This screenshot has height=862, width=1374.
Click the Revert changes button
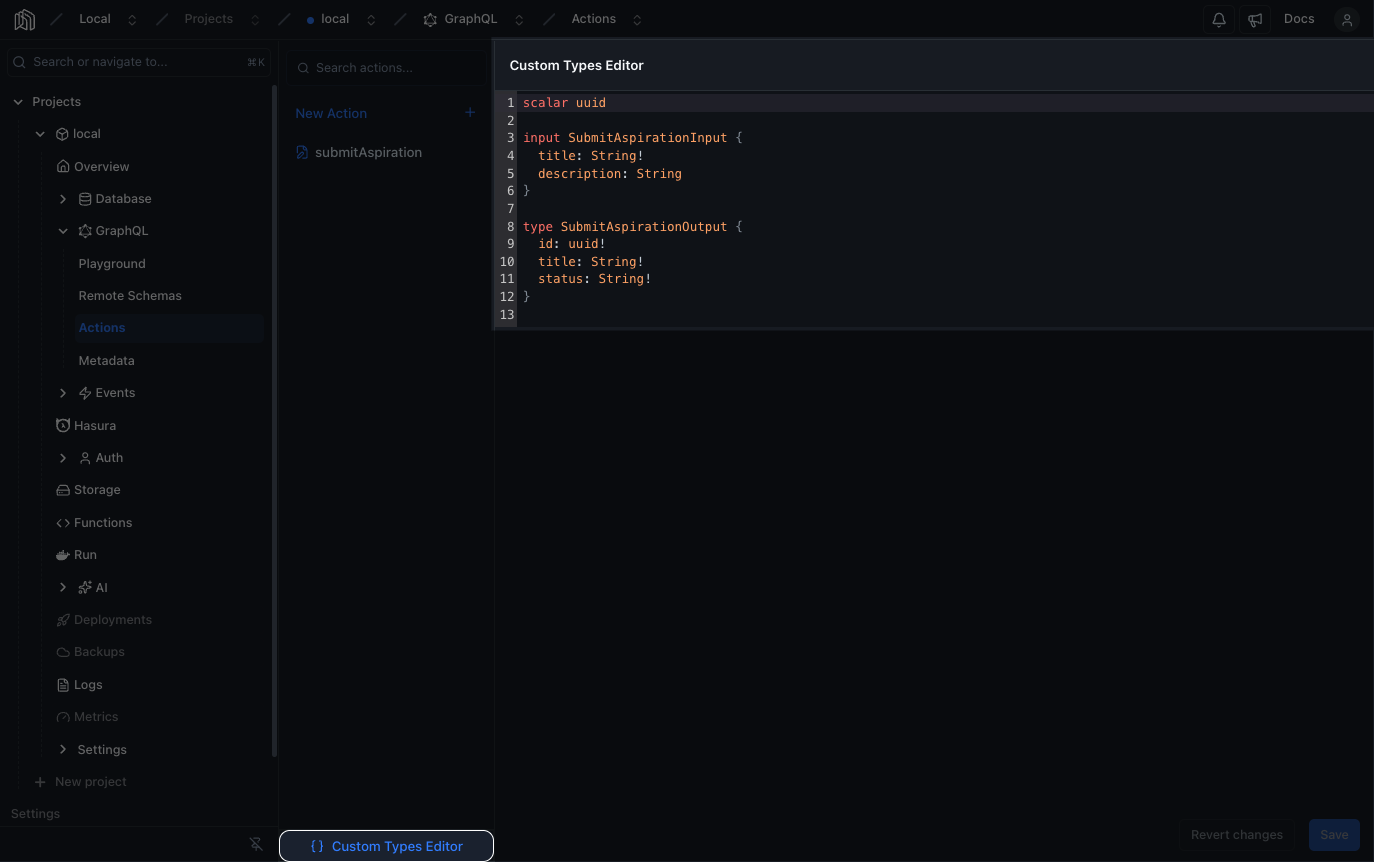tap(1236, 835)
